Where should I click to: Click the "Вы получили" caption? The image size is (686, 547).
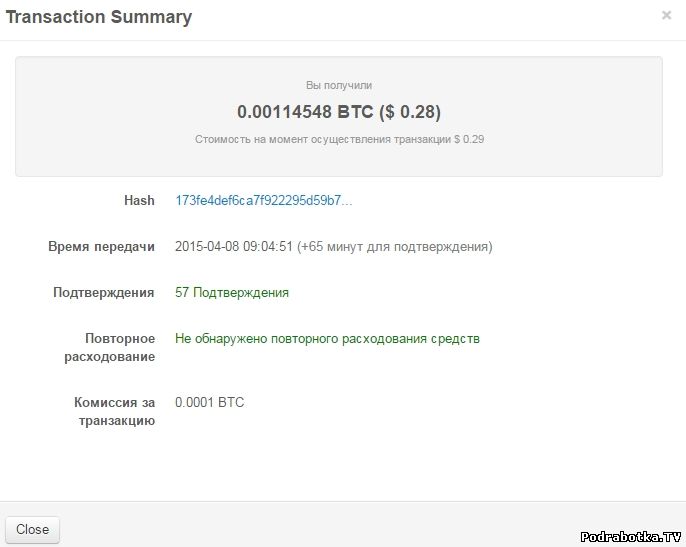[338, 86]
